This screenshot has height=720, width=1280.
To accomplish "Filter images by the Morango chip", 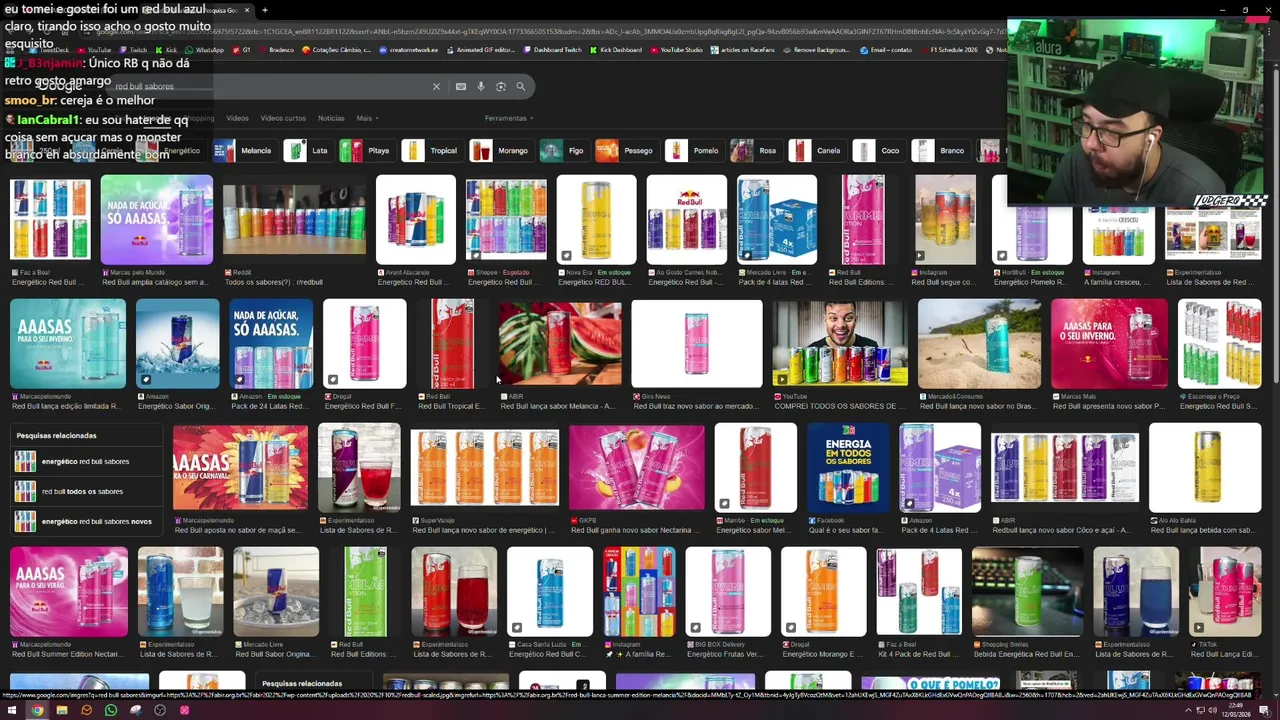I will [500, 151].
